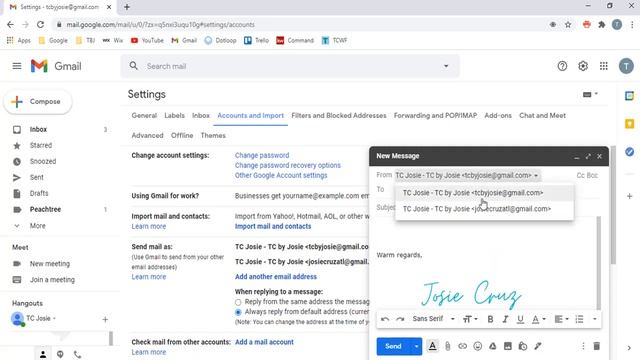640x360 pixels.
Task: Open the Peachtree label in sidebar
Action: (x=45, y=209)
